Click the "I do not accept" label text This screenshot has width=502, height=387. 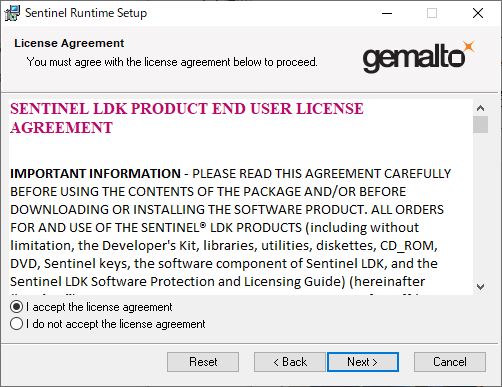[x=116, y=324]
